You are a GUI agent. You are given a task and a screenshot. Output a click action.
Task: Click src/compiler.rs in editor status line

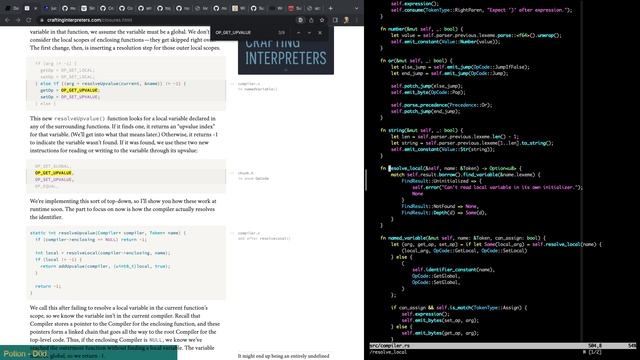pyautogui.click(x=390, y=346)
